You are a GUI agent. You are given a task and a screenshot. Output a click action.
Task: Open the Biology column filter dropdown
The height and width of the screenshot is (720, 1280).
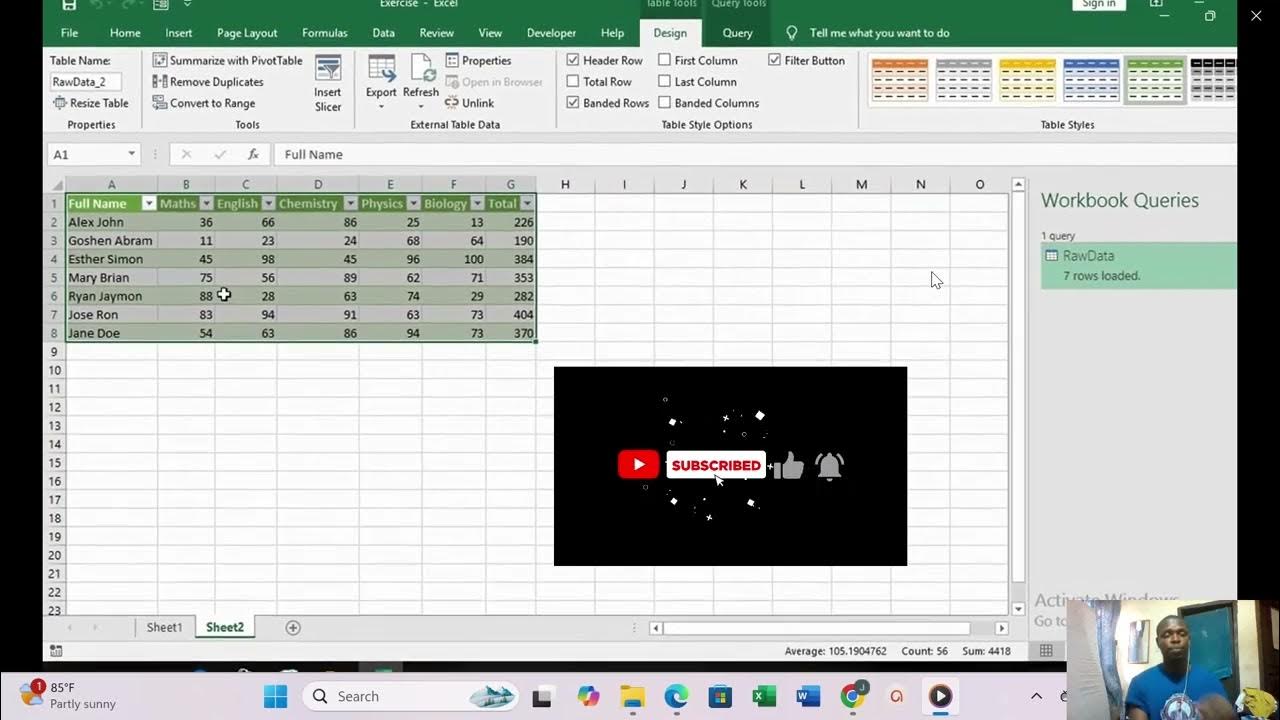[x=476, y=204]
